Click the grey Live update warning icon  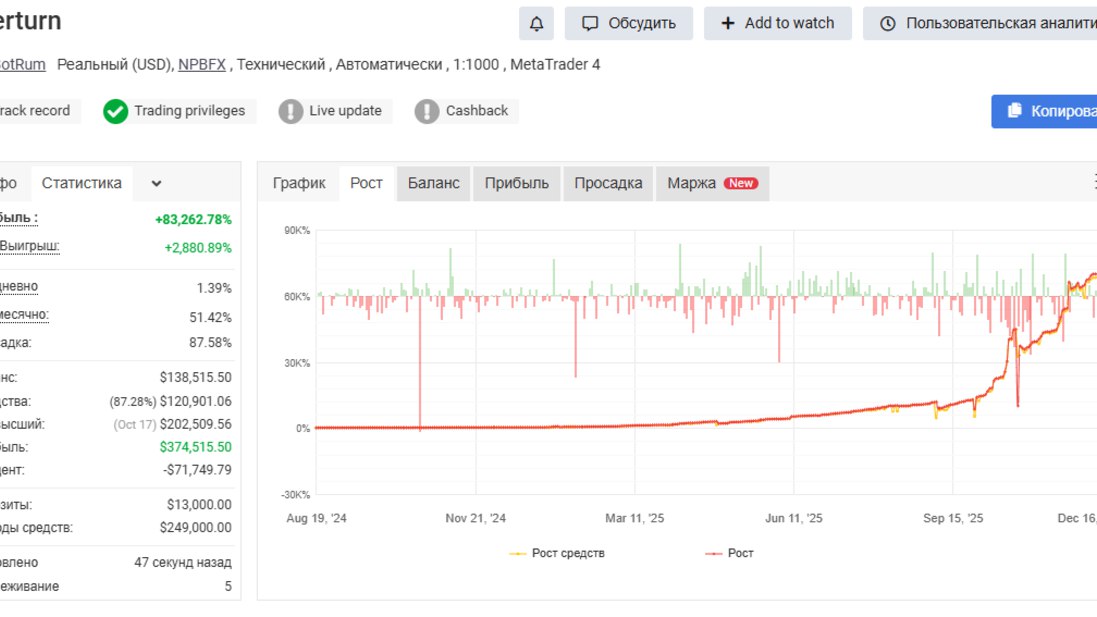(290, 111)
